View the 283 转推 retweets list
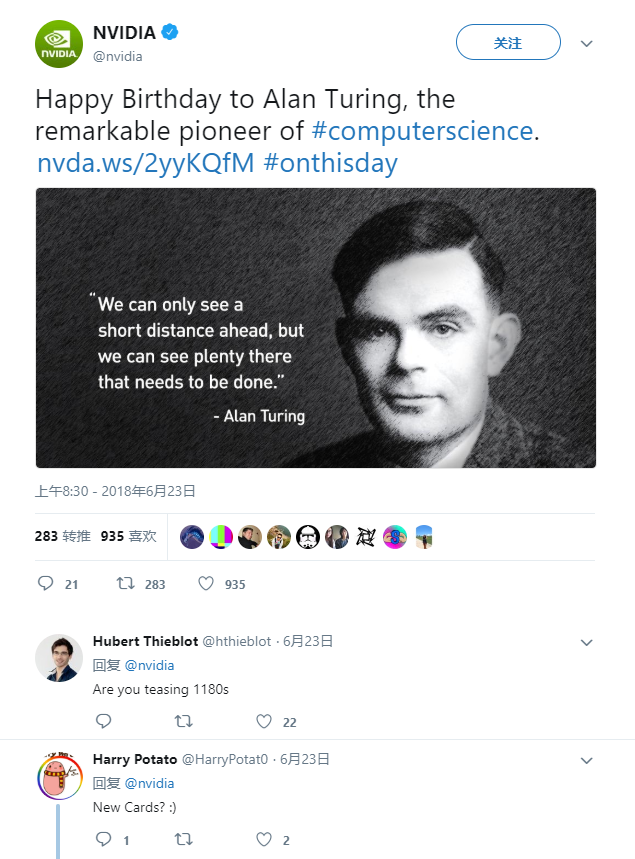635x859 pixels. [62, 536]
